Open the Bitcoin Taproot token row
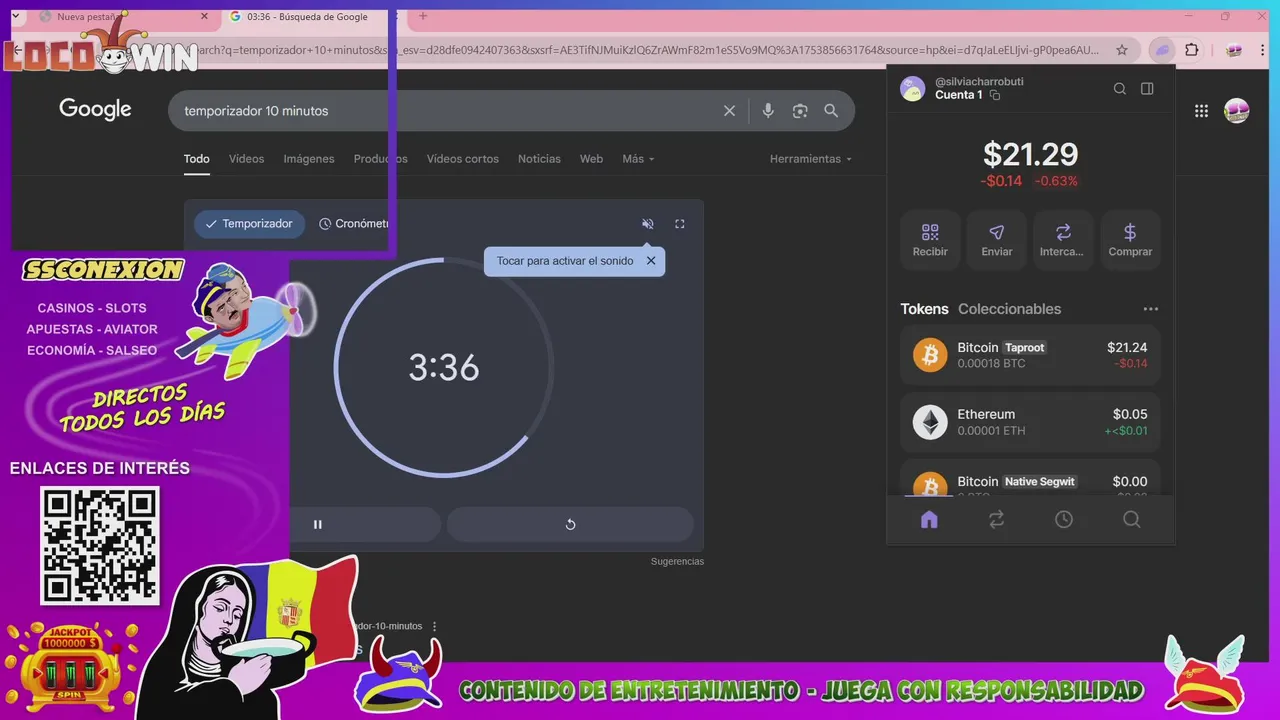The image size is (1280, 720). [x=1030, y=355]
